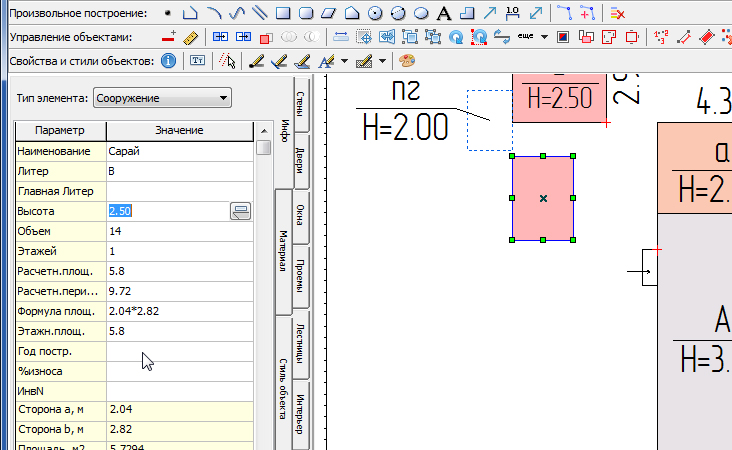Pick the arrow line tool
This screenshot has width=732, height=450.
(x=489, y=13)
